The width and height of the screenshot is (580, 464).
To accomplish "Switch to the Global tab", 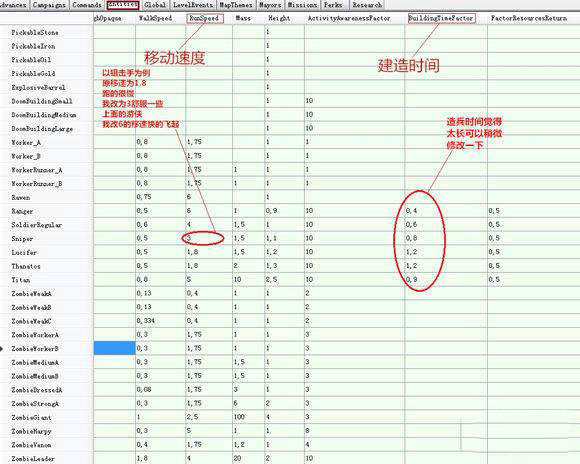I will pos(155,5).
